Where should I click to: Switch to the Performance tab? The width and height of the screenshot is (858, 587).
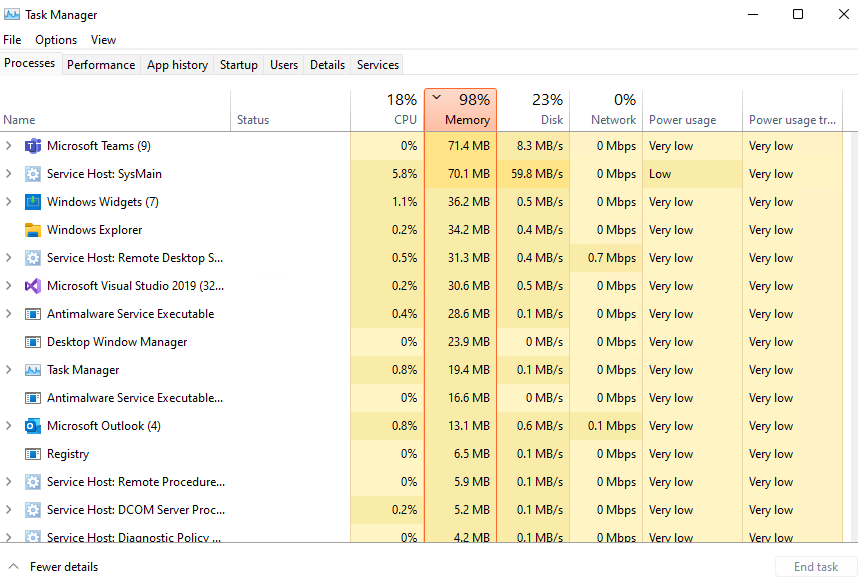tap(101, 65)
